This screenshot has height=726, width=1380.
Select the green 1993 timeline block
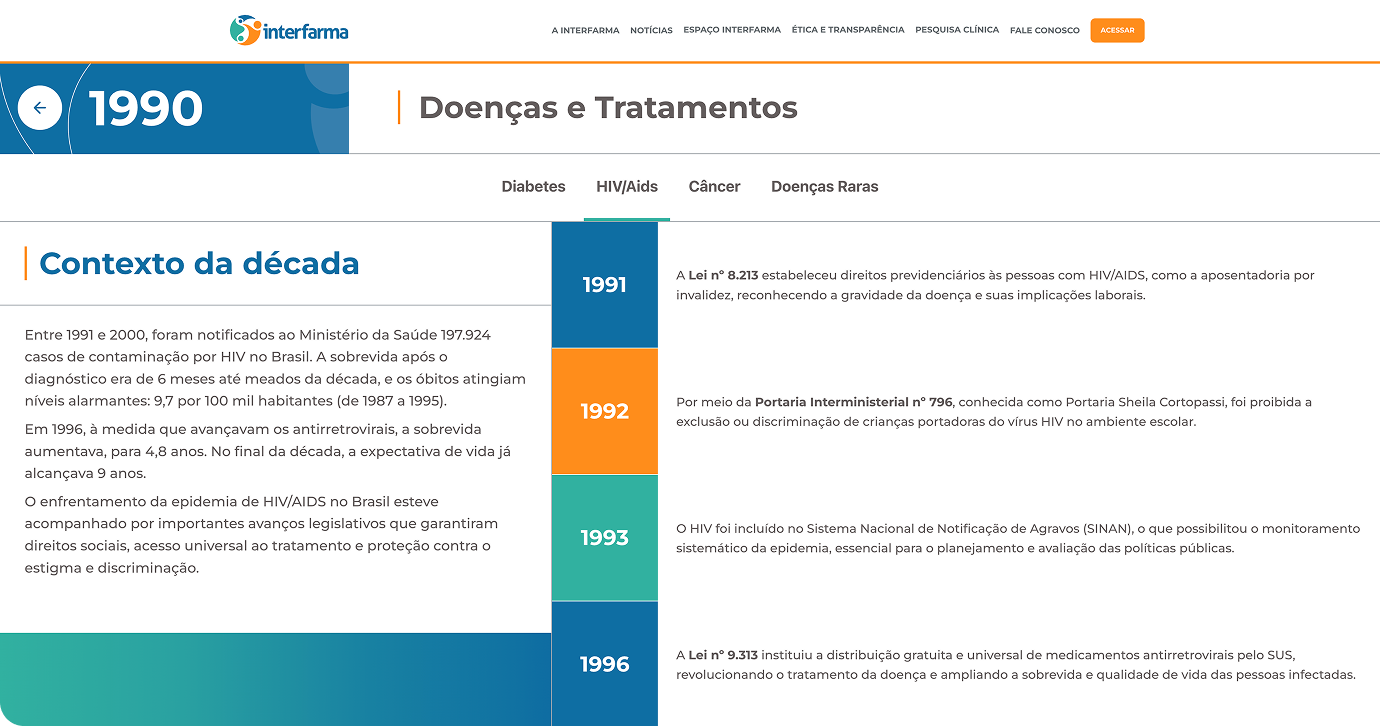coord(605,538)
